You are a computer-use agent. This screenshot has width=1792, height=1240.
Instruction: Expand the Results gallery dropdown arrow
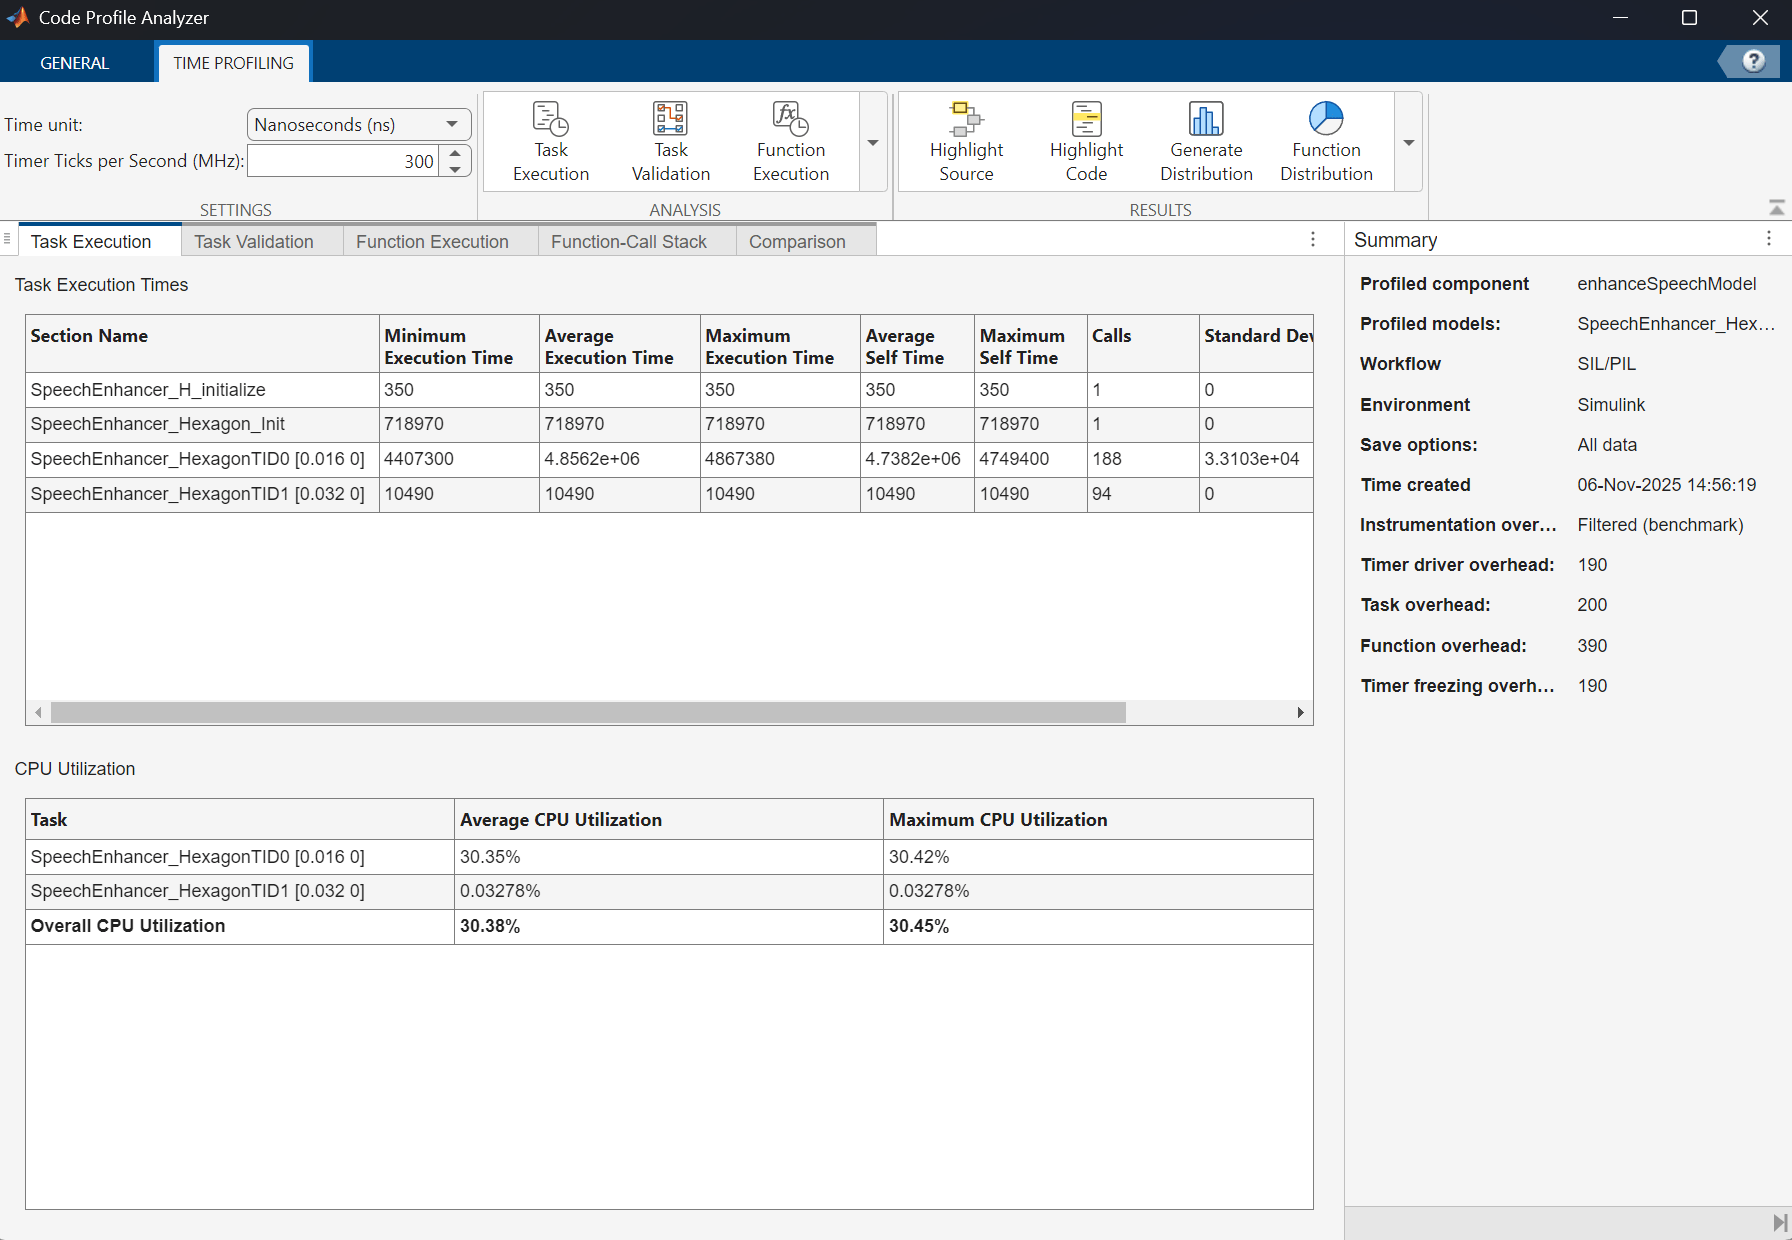click(1409, 143)
